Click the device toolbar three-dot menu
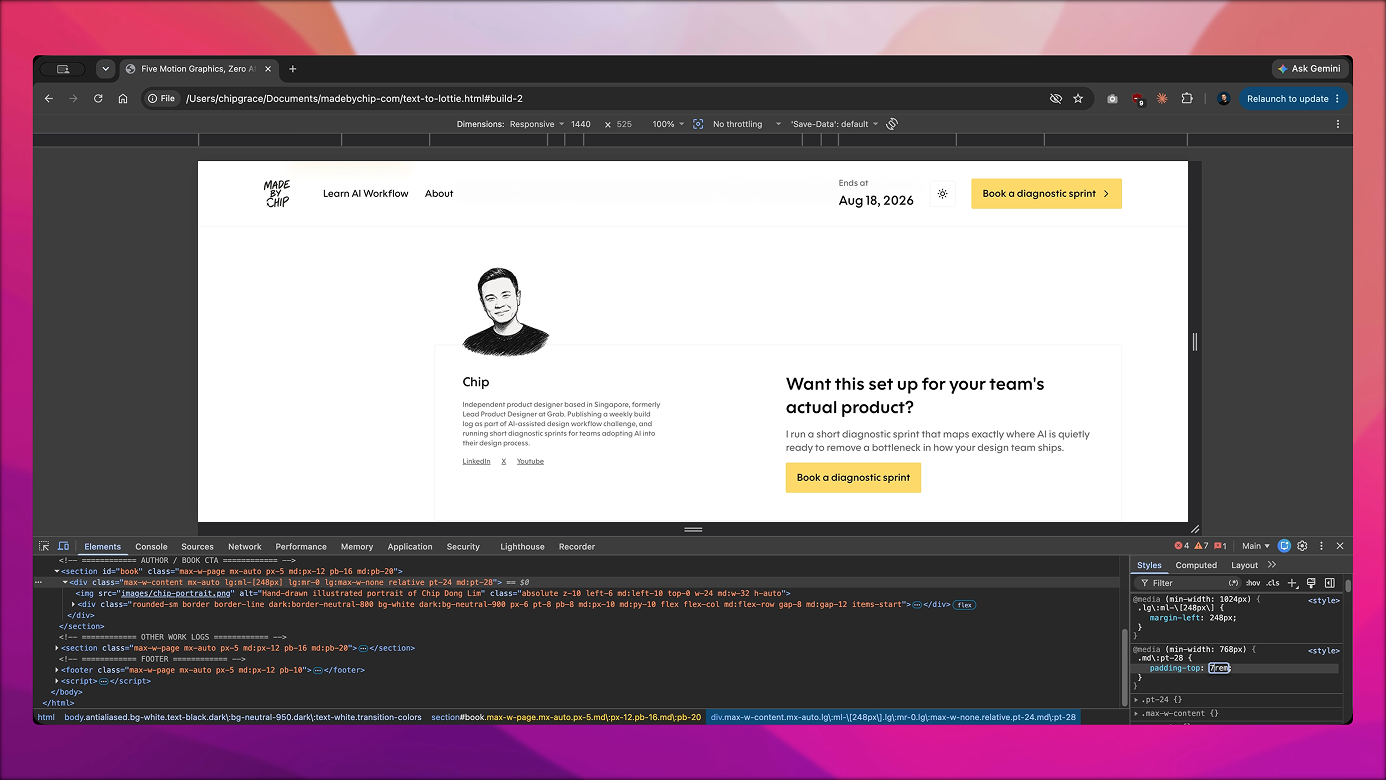Screen dimensions: 1386x780 click(1338, 124)
